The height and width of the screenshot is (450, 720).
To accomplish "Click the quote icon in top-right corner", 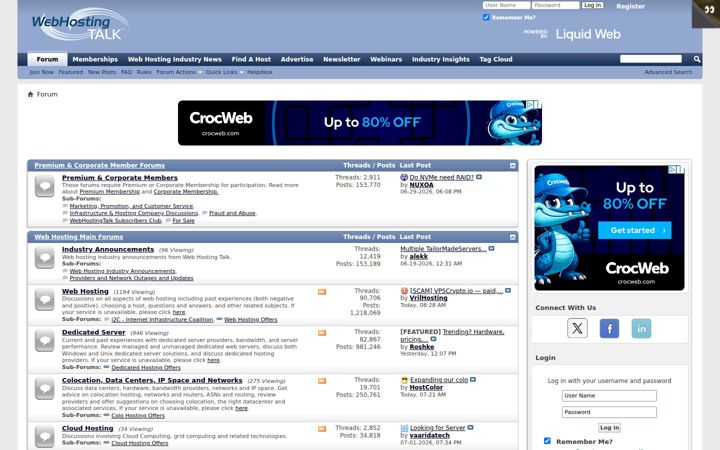I will click(x=709, y=11).
